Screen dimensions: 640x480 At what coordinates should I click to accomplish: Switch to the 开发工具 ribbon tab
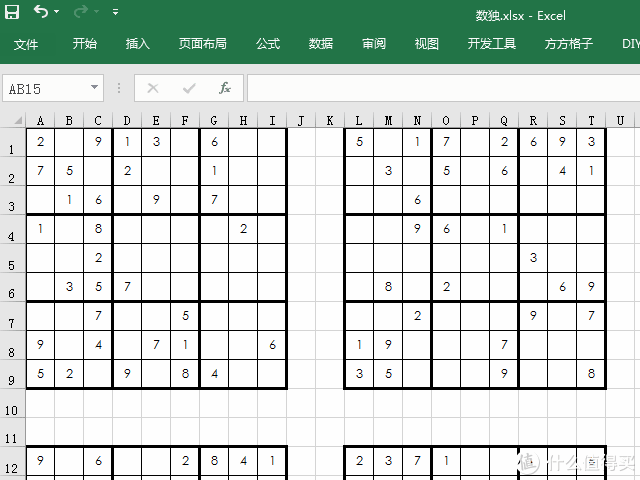click(x=492, y=43)
